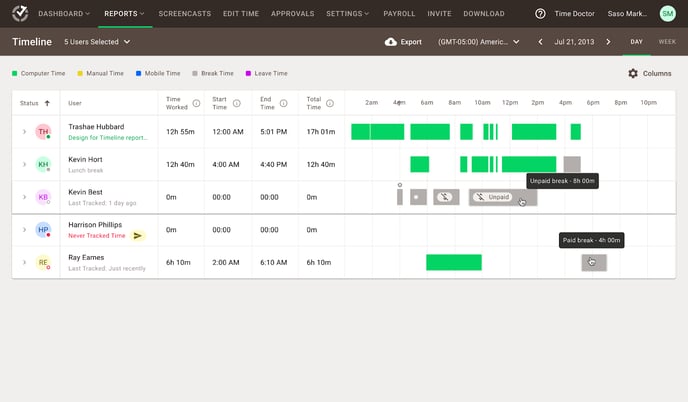Open the Settings dropdown menu

pyautogui.click(x=348, y=14)
